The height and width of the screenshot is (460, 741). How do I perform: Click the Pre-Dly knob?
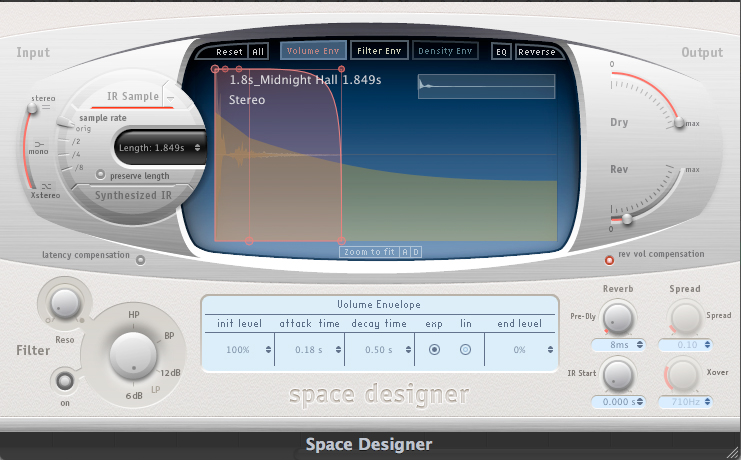coord(618,318)
